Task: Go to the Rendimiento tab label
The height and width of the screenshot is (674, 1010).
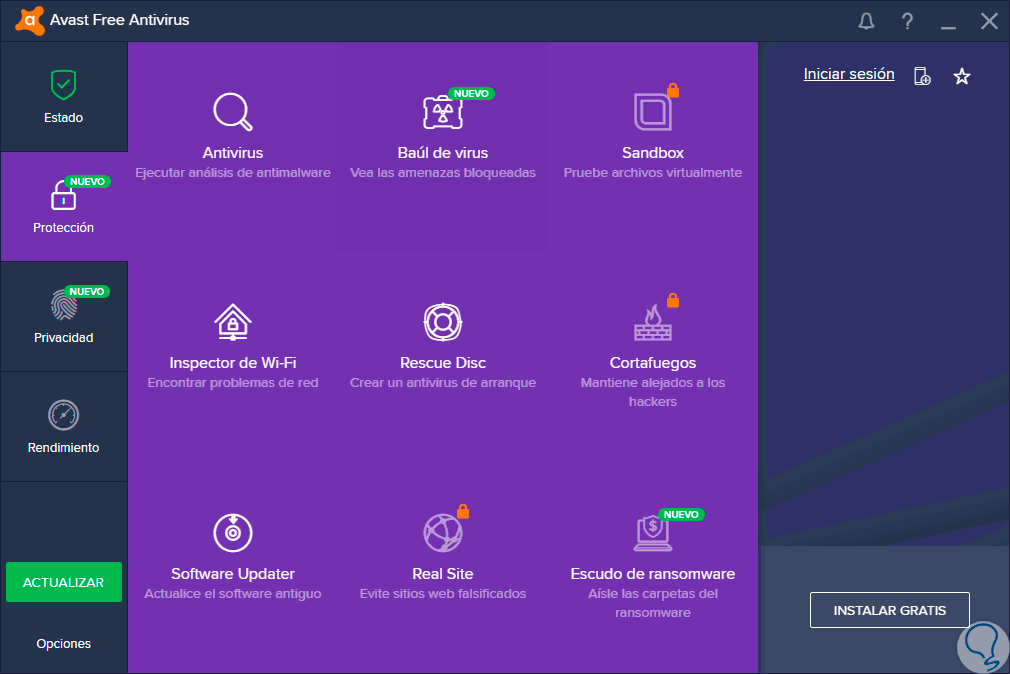Action: (x=63, y=447)
